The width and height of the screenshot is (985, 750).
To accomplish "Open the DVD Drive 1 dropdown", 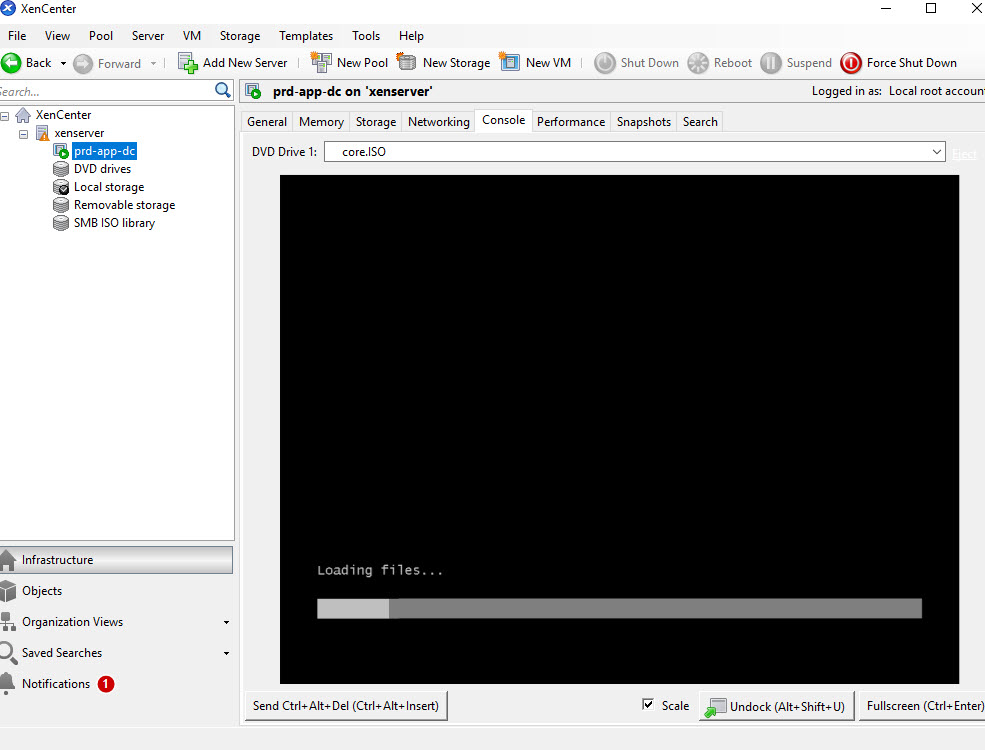I will pyautogui.click(x=936, y=152).
